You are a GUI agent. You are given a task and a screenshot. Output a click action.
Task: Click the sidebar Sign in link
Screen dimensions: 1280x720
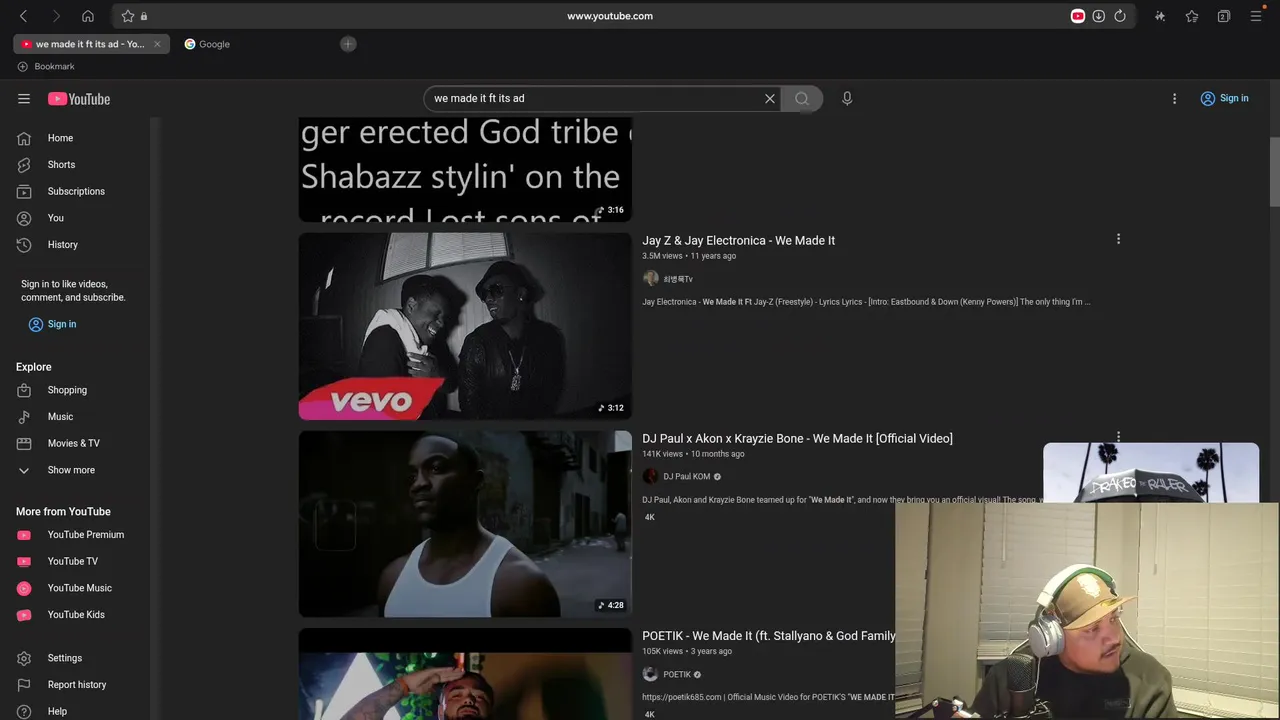pyautogui.click(x=52, y=324)
